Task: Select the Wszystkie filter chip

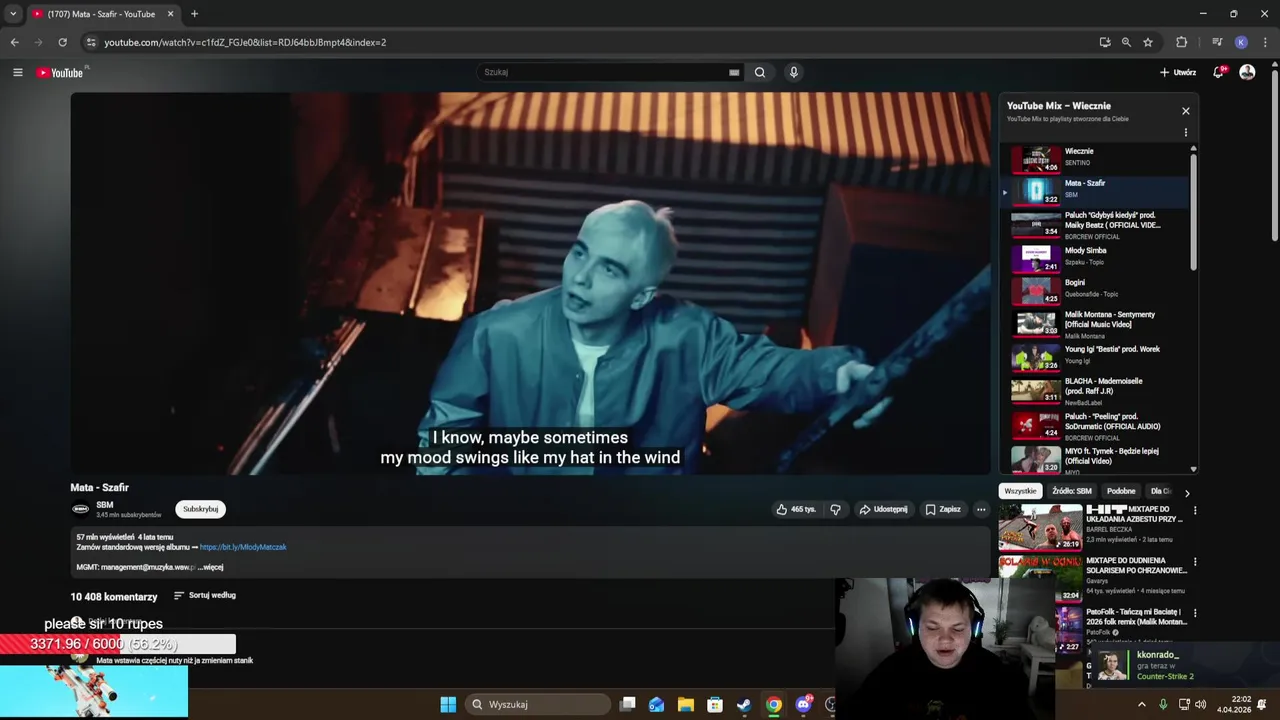Action: point(1020,491)
